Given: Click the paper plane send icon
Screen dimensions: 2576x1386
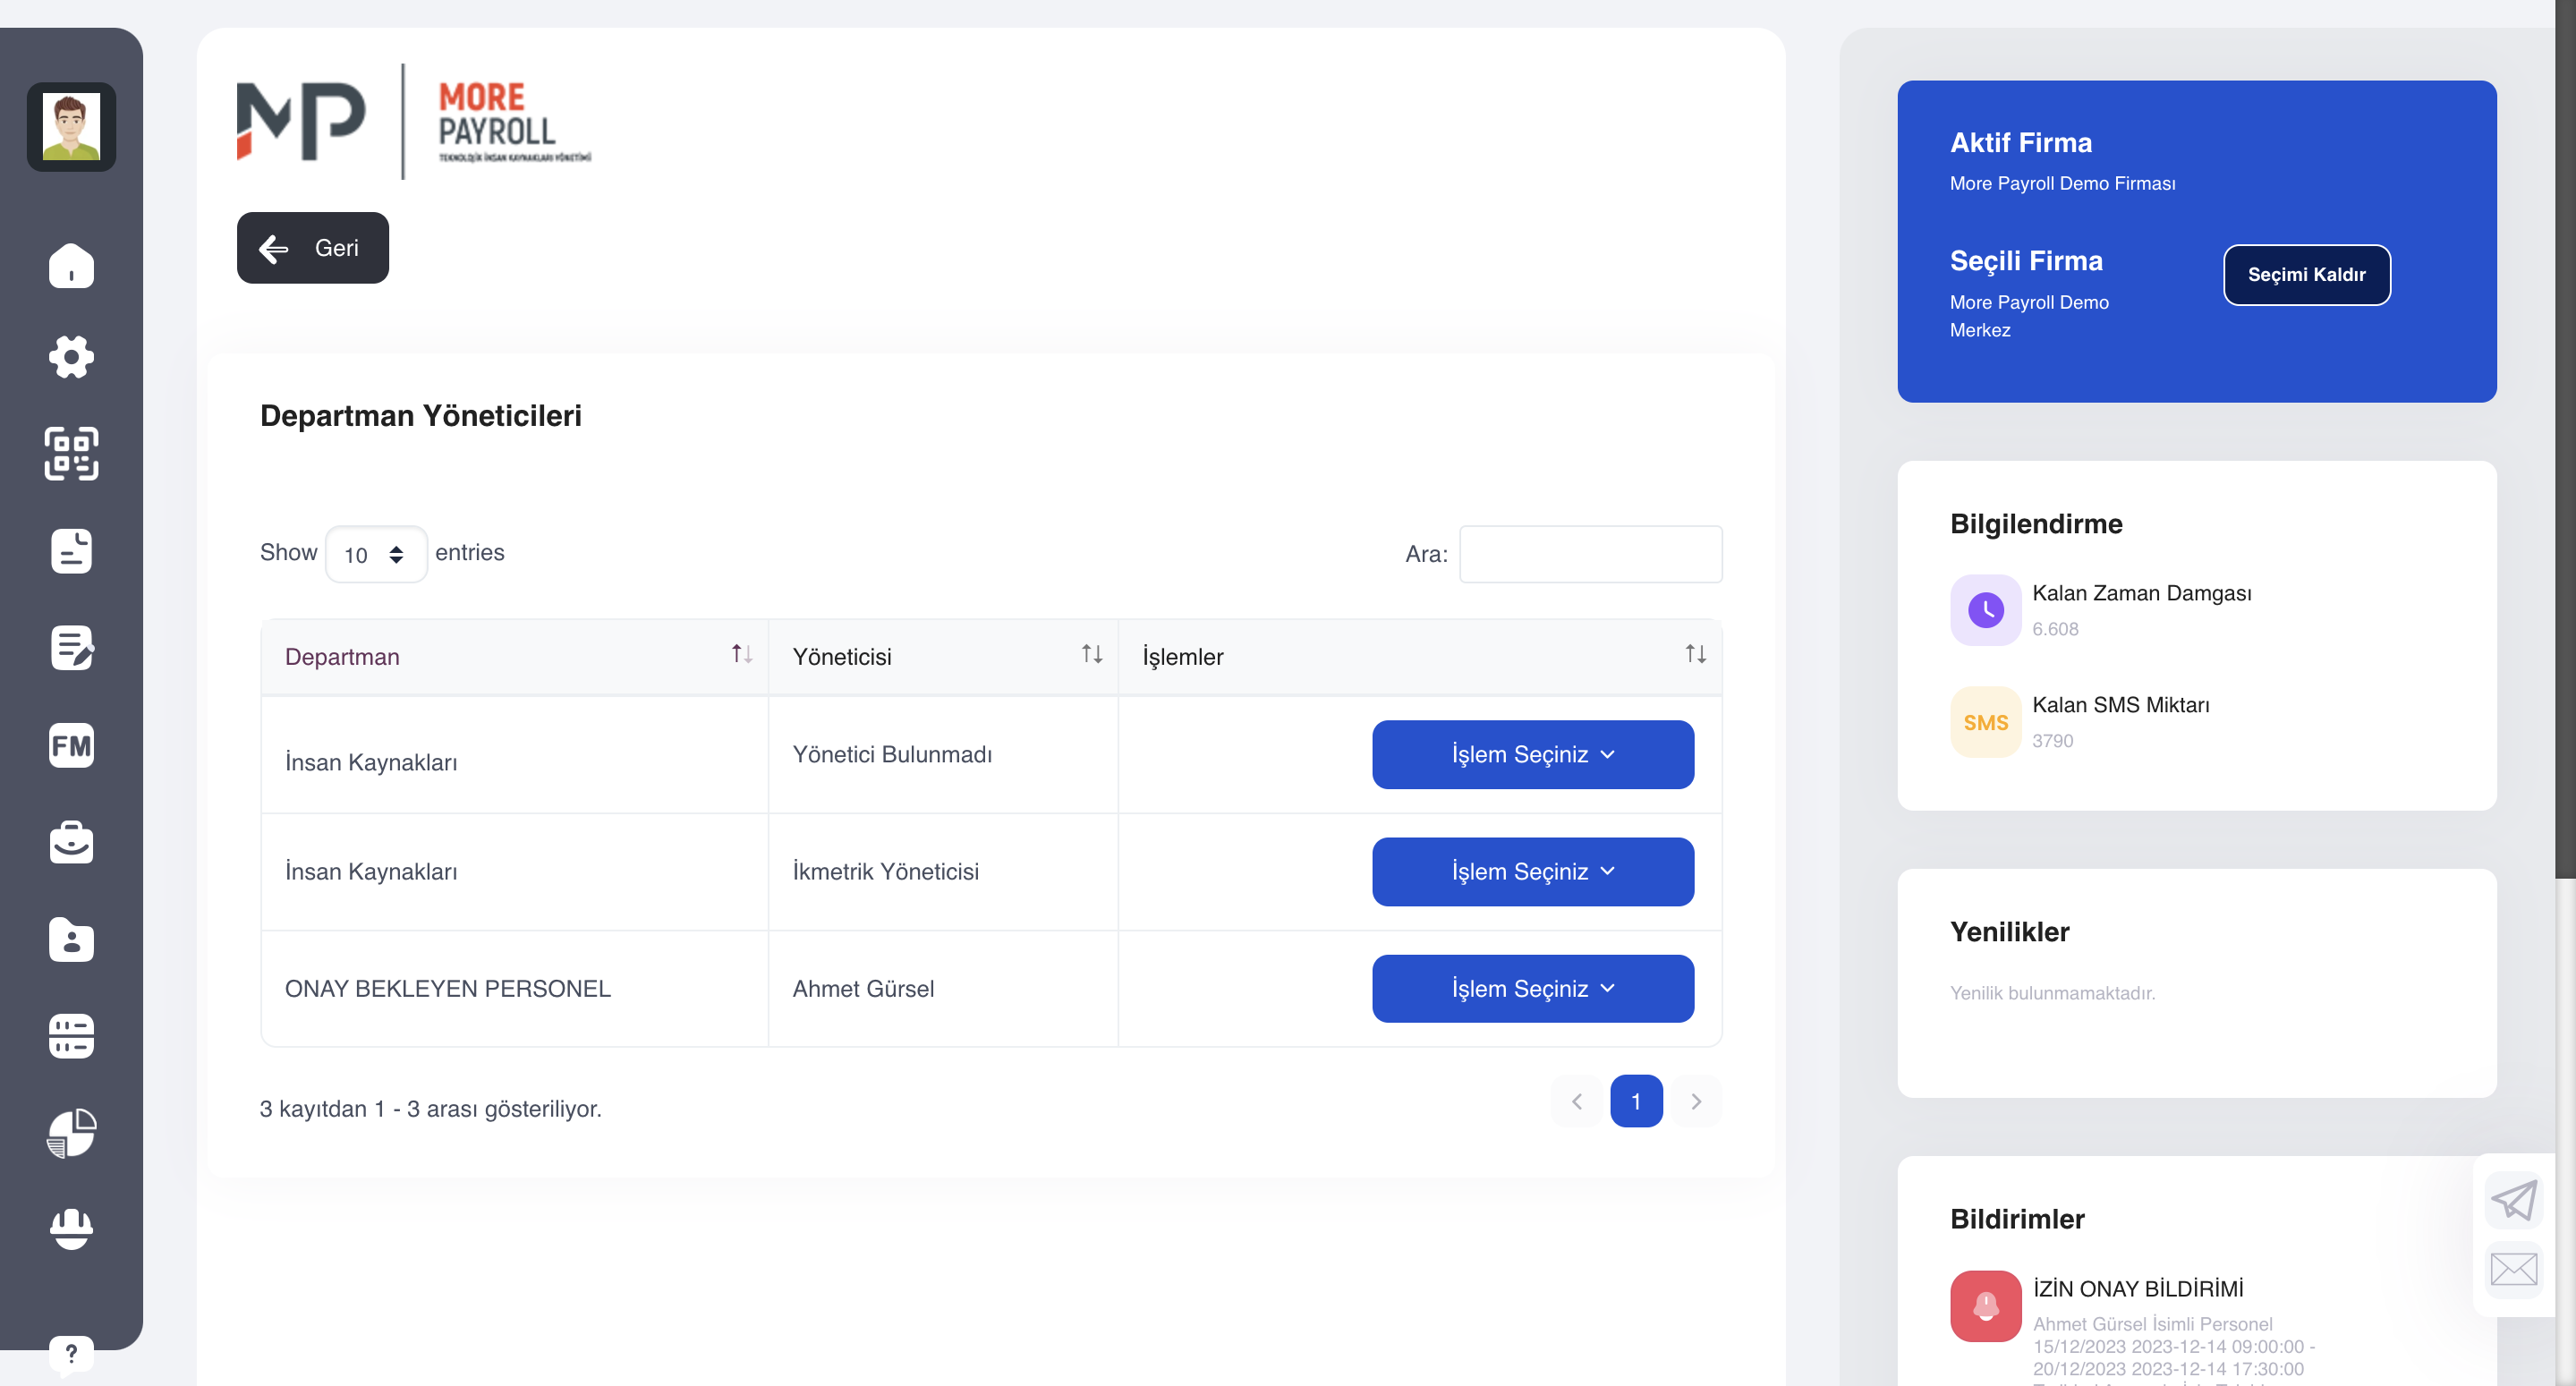Looking at the screenshot, I should point(2513,1200).
